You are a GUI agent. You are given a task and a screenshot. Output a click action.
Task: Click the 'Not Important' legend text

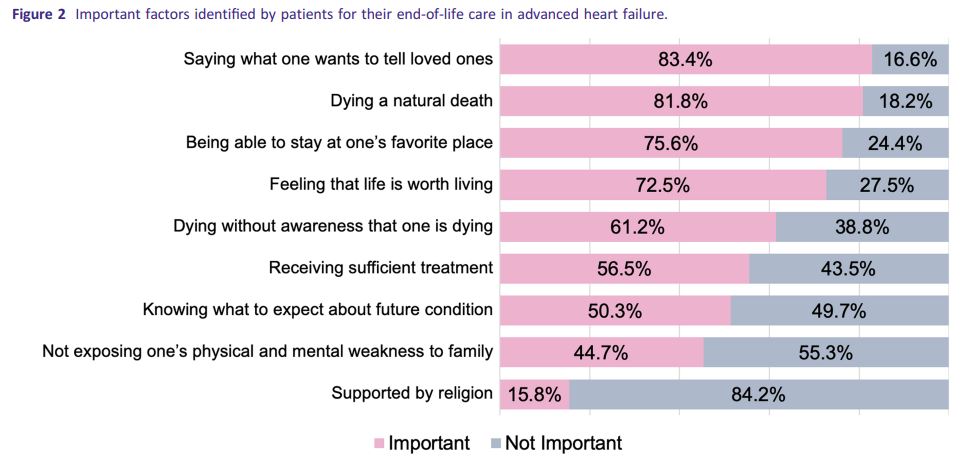click(x=563, y=443)
